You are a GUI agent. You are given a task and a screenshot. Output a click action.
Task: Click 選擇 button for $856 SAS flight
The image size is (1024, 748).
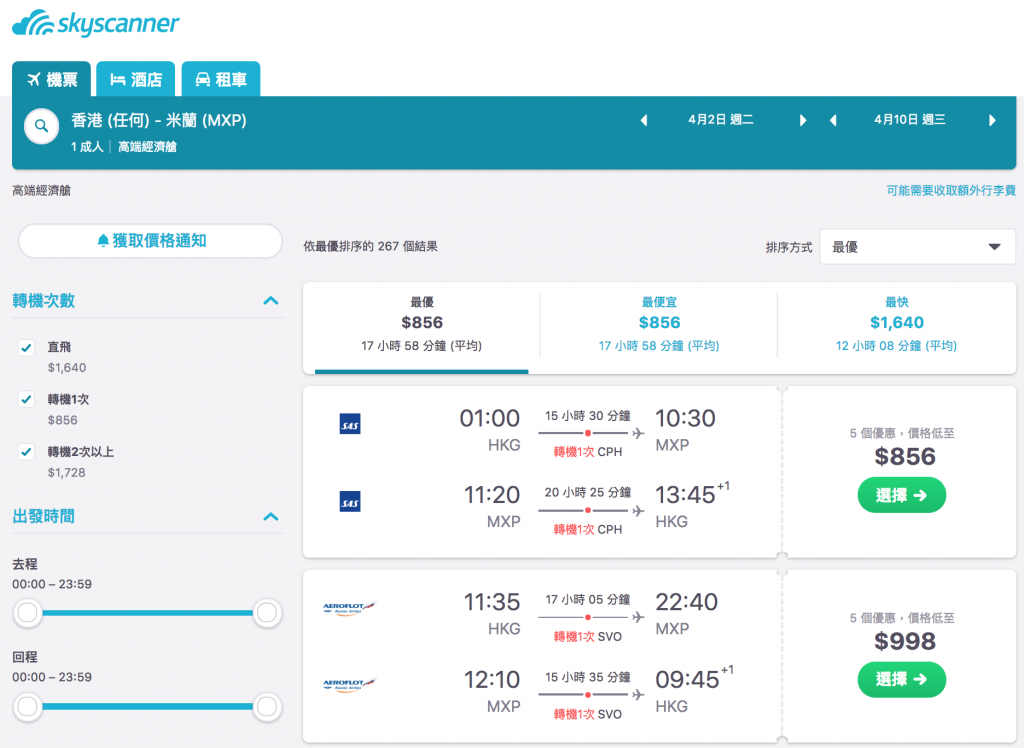902,495
